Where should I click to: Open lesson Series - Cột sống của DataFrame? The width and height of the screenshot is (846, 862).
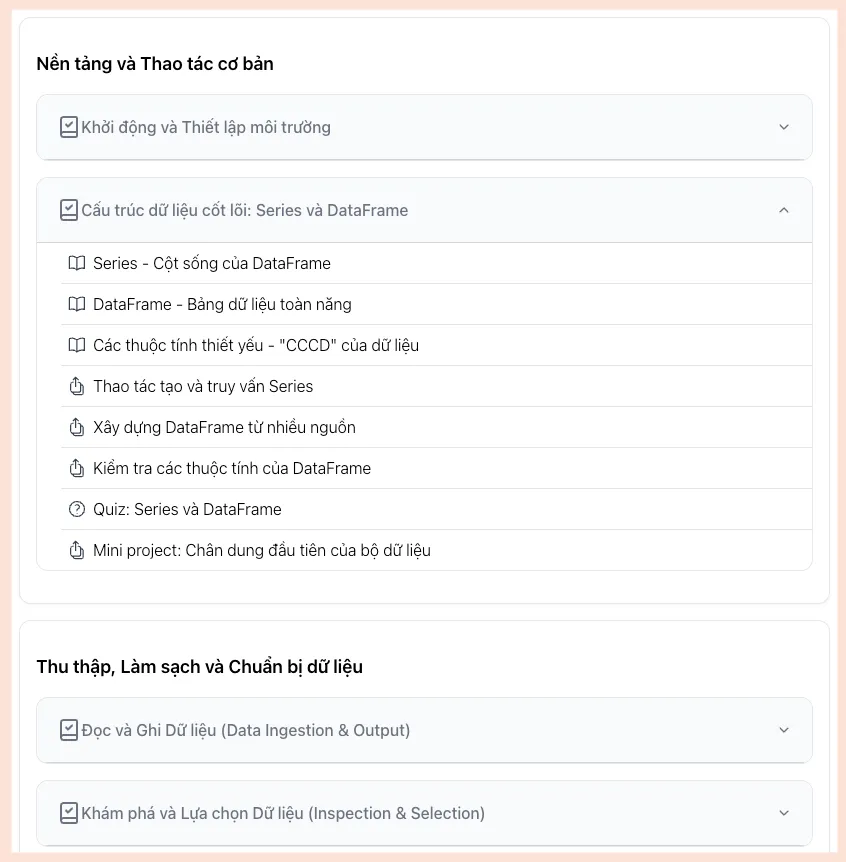[212, 264]
